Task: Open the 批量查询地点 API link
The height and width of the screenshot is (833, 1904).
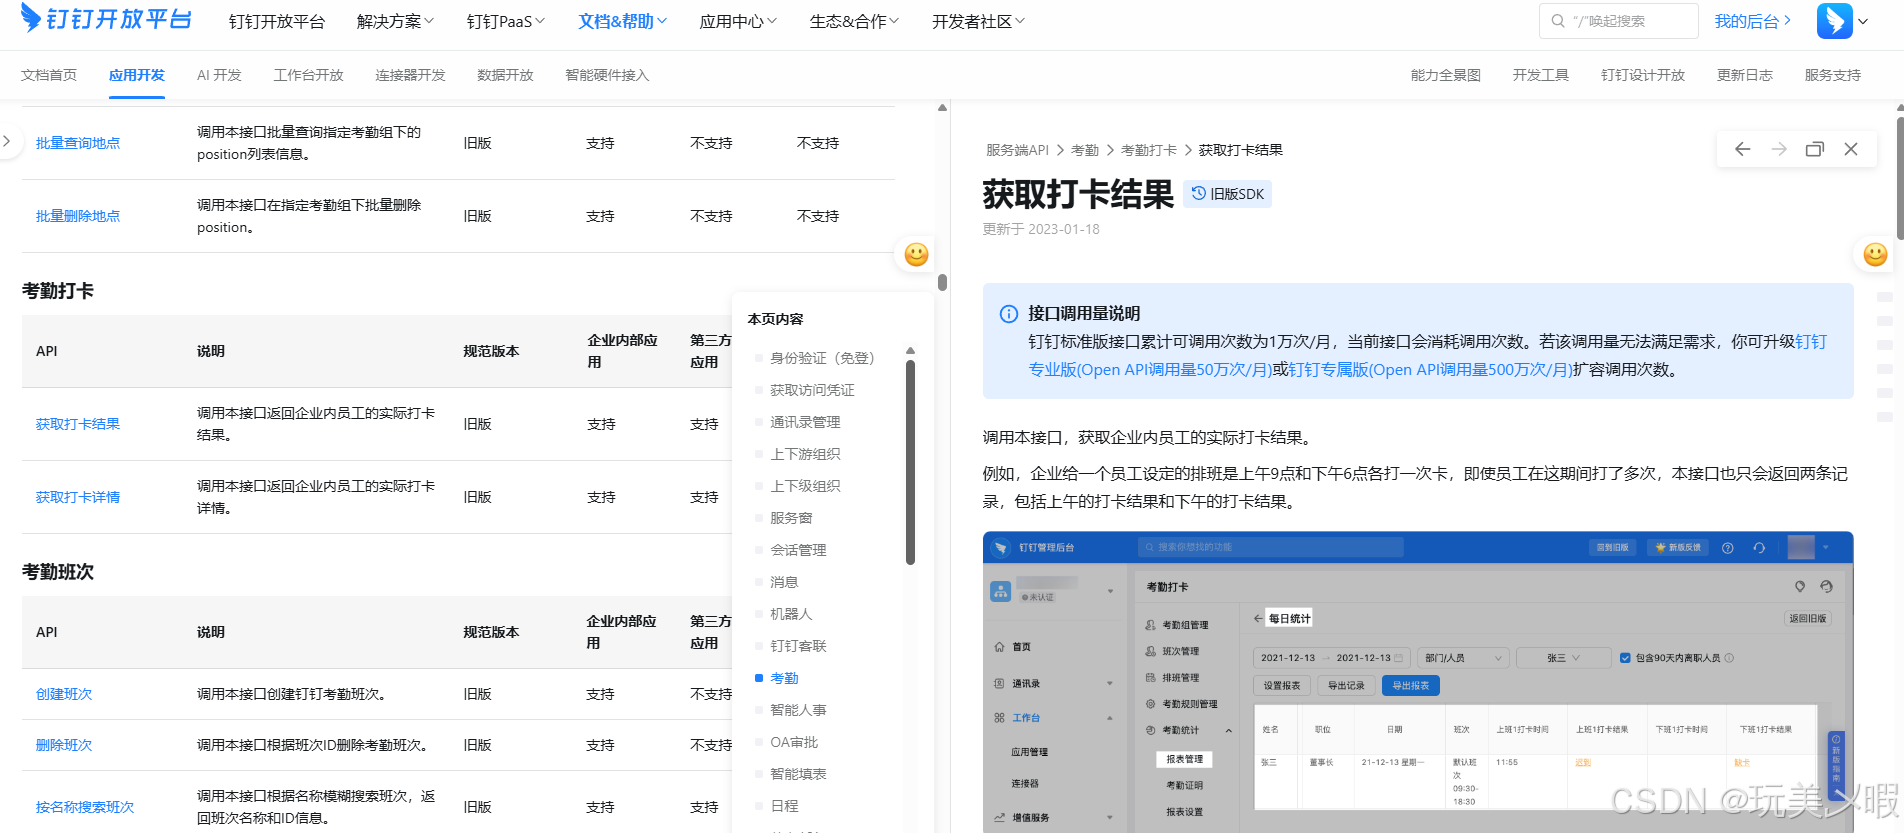Action: pos(78,143)
